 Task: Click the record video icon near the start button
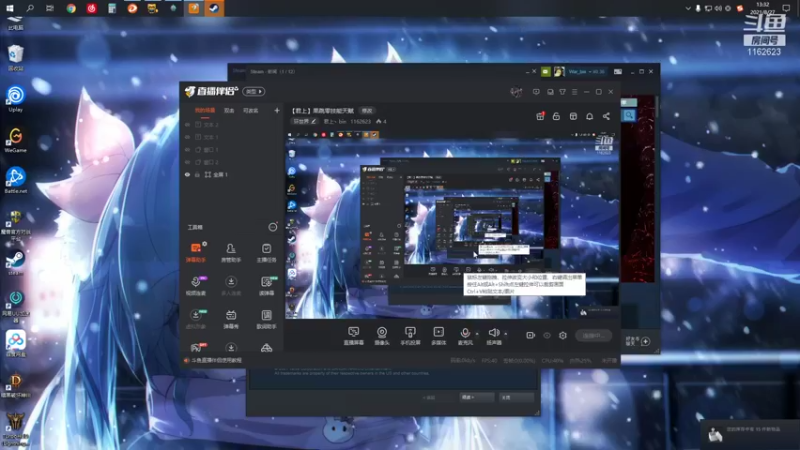(x=531, y=335)
